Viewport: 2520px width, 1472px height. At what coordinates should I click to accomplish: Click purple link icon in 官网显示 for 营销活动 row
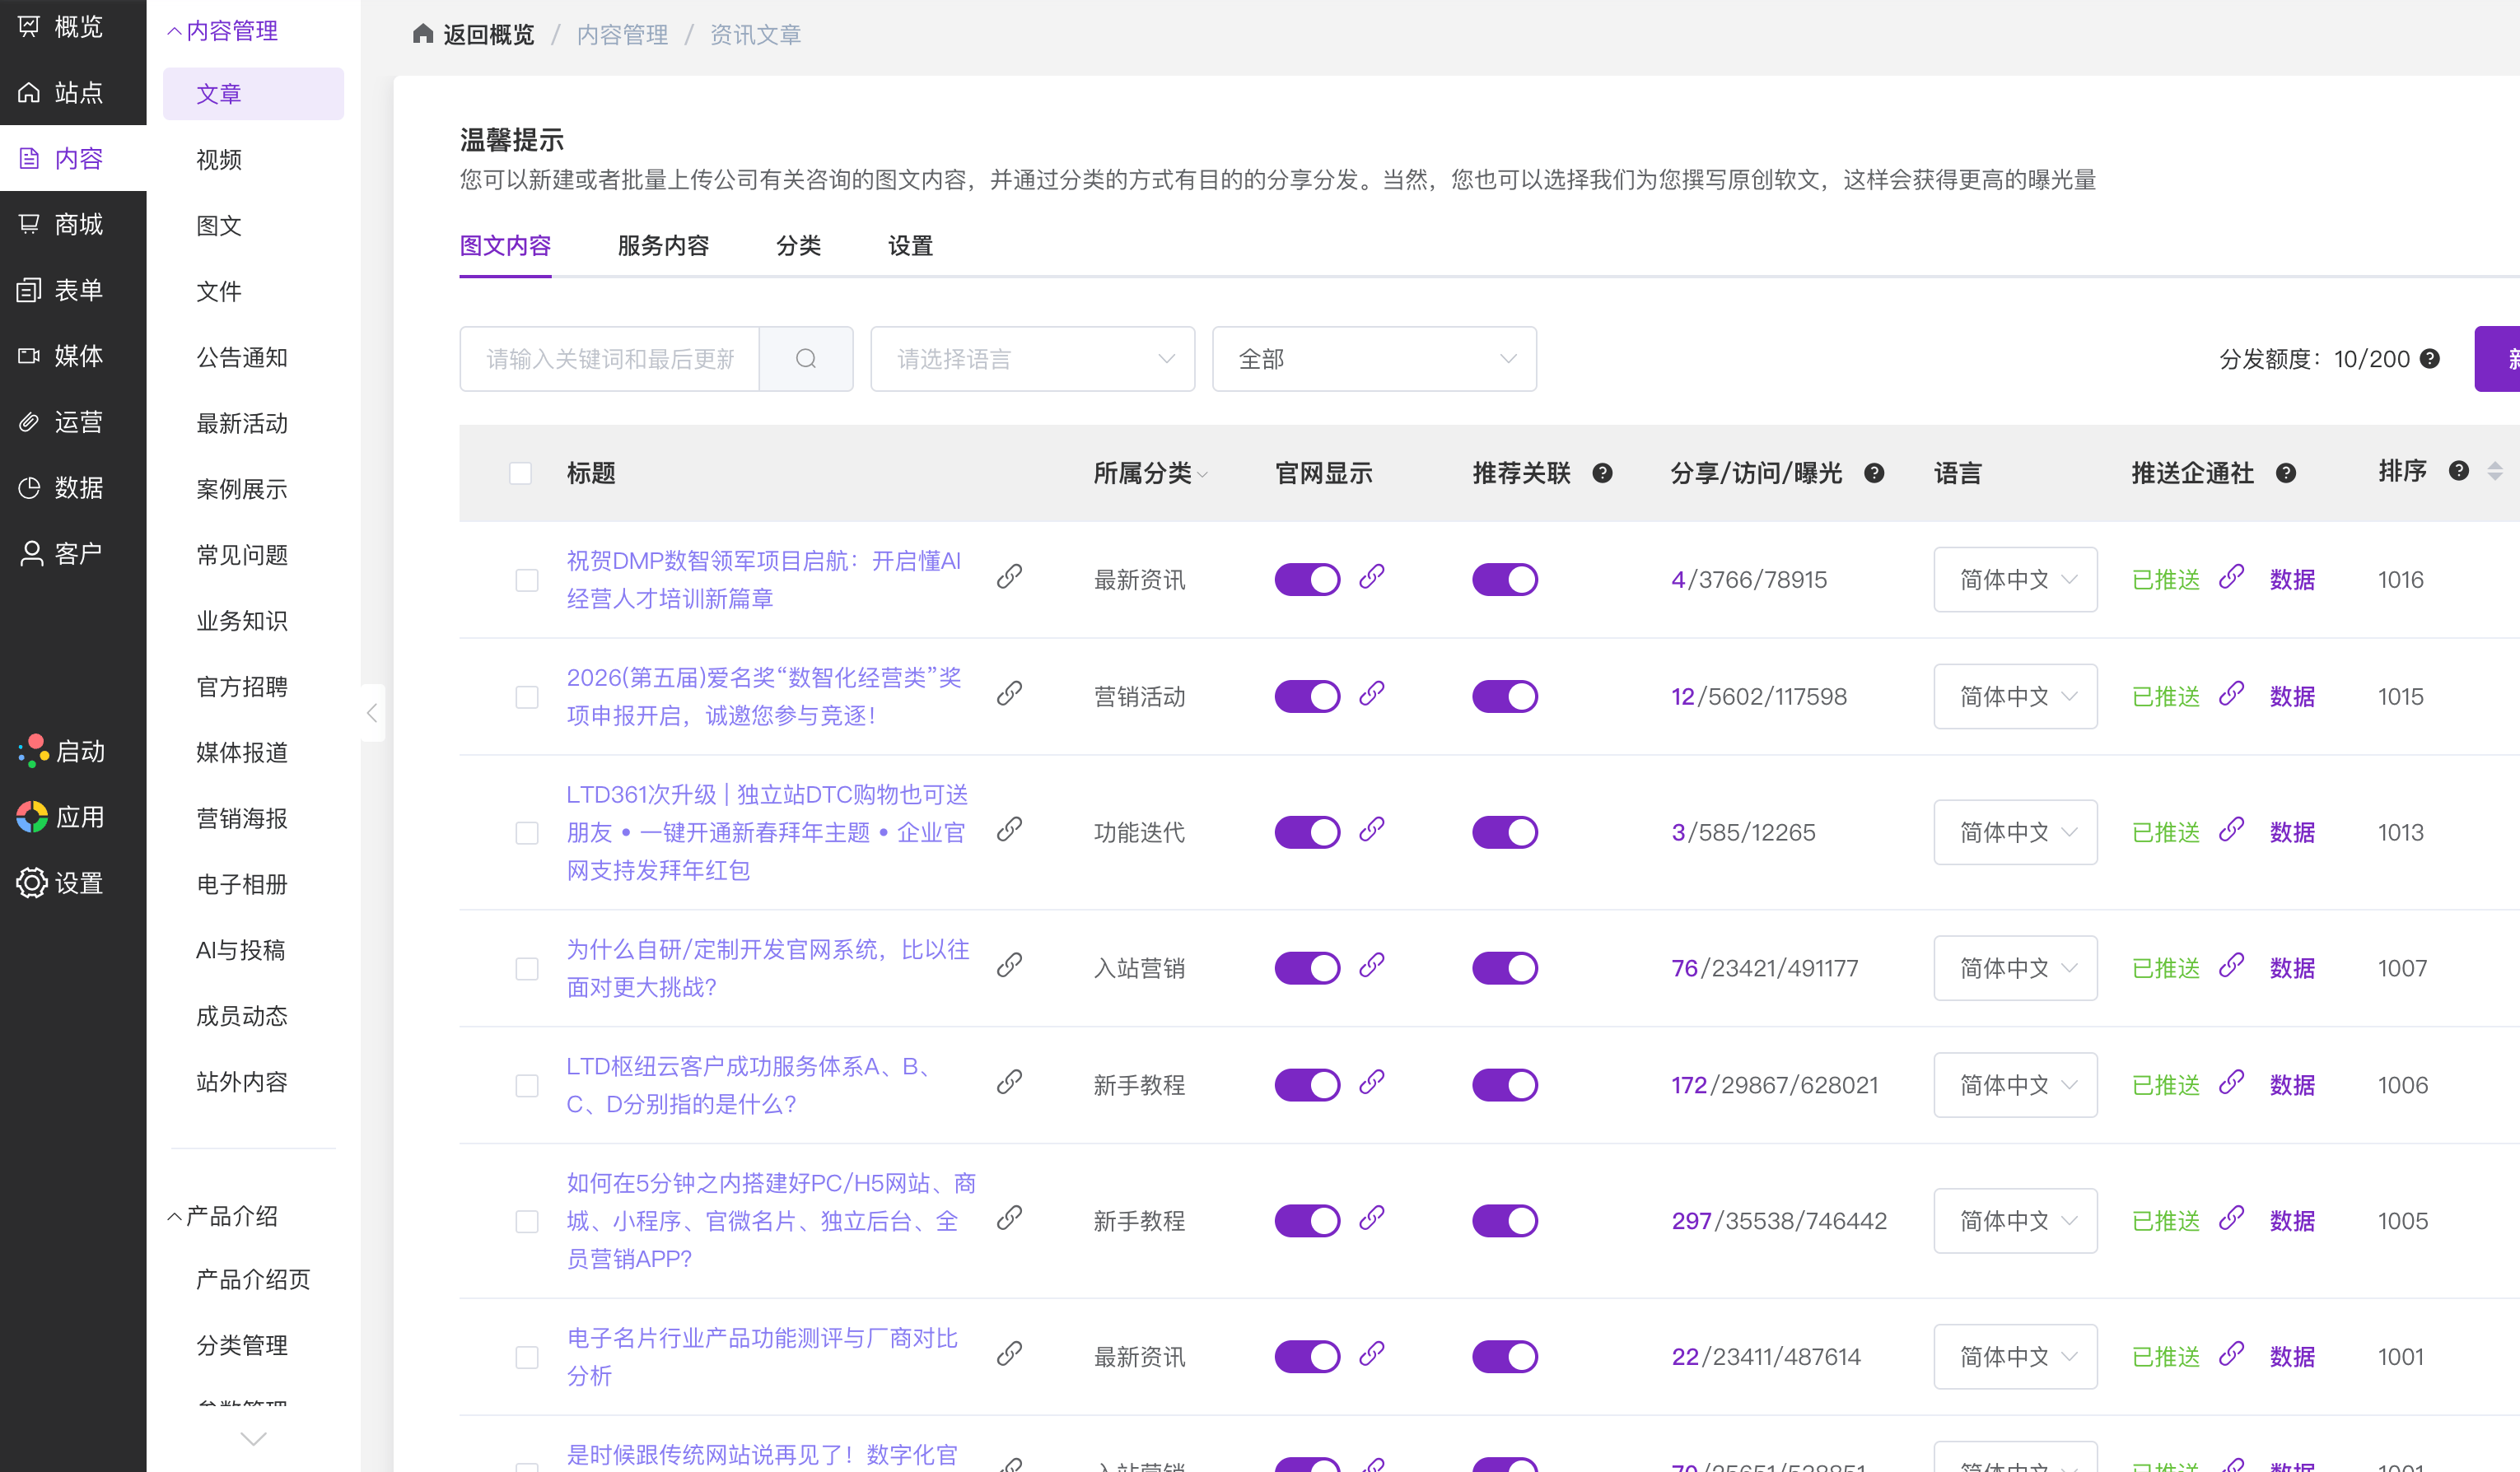[x=1372, y=694]
